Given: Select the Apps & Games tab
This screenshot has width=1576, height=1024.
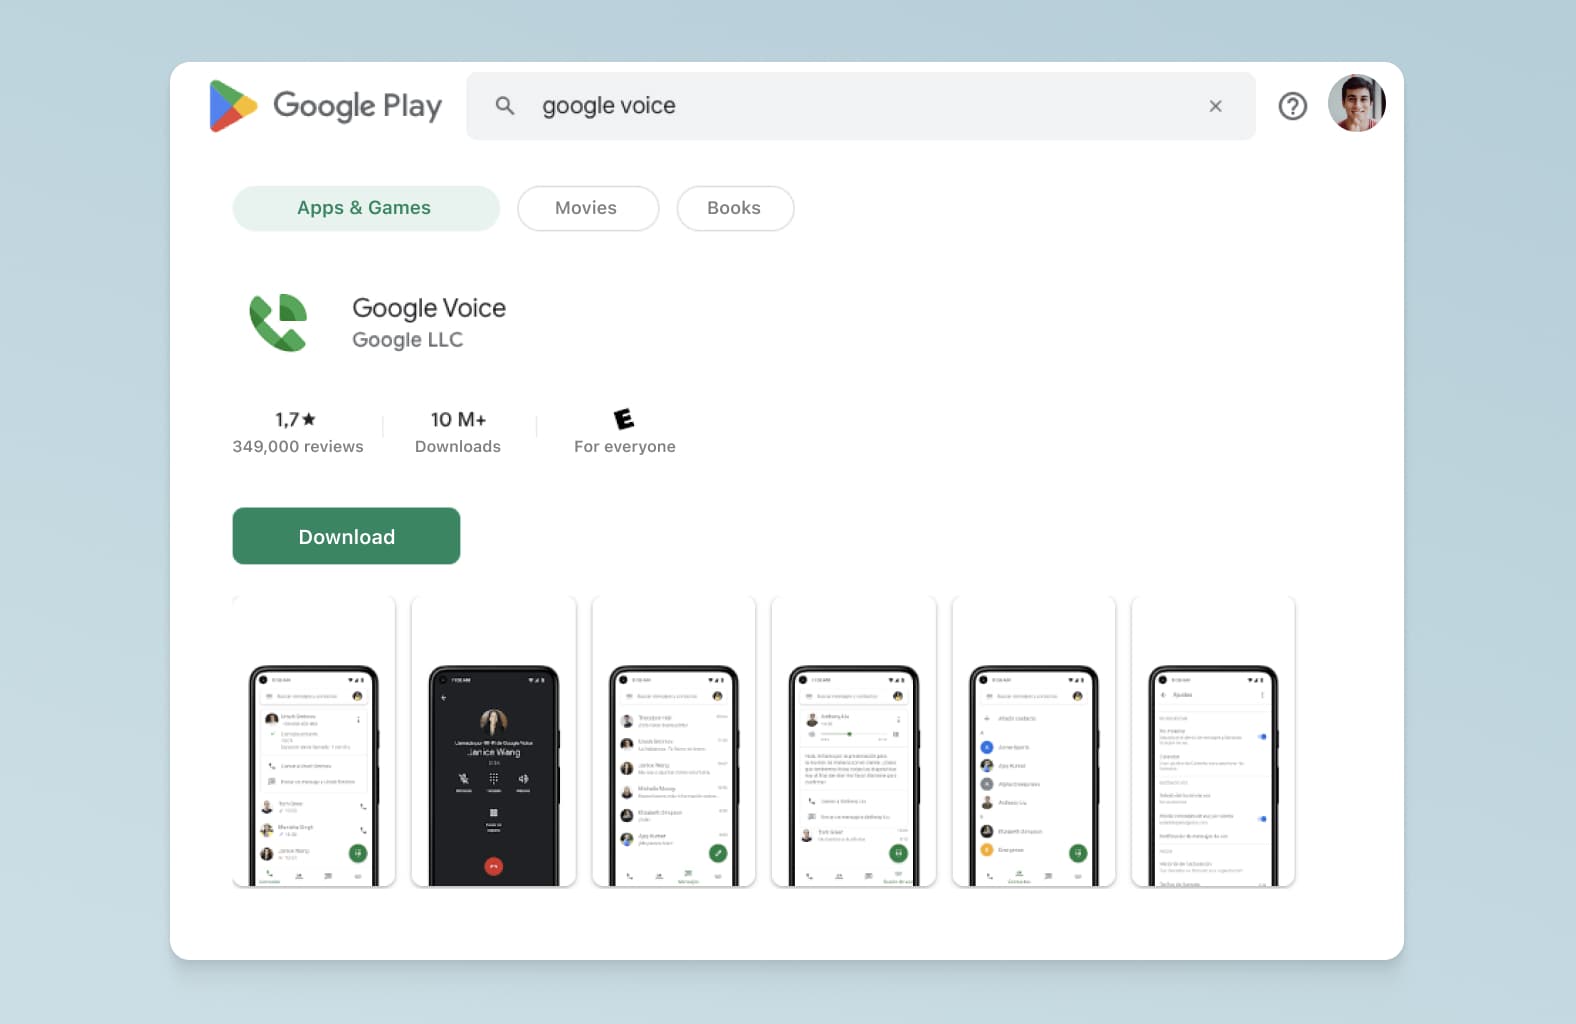Looking at the screenshot, I should coord(365,208).
